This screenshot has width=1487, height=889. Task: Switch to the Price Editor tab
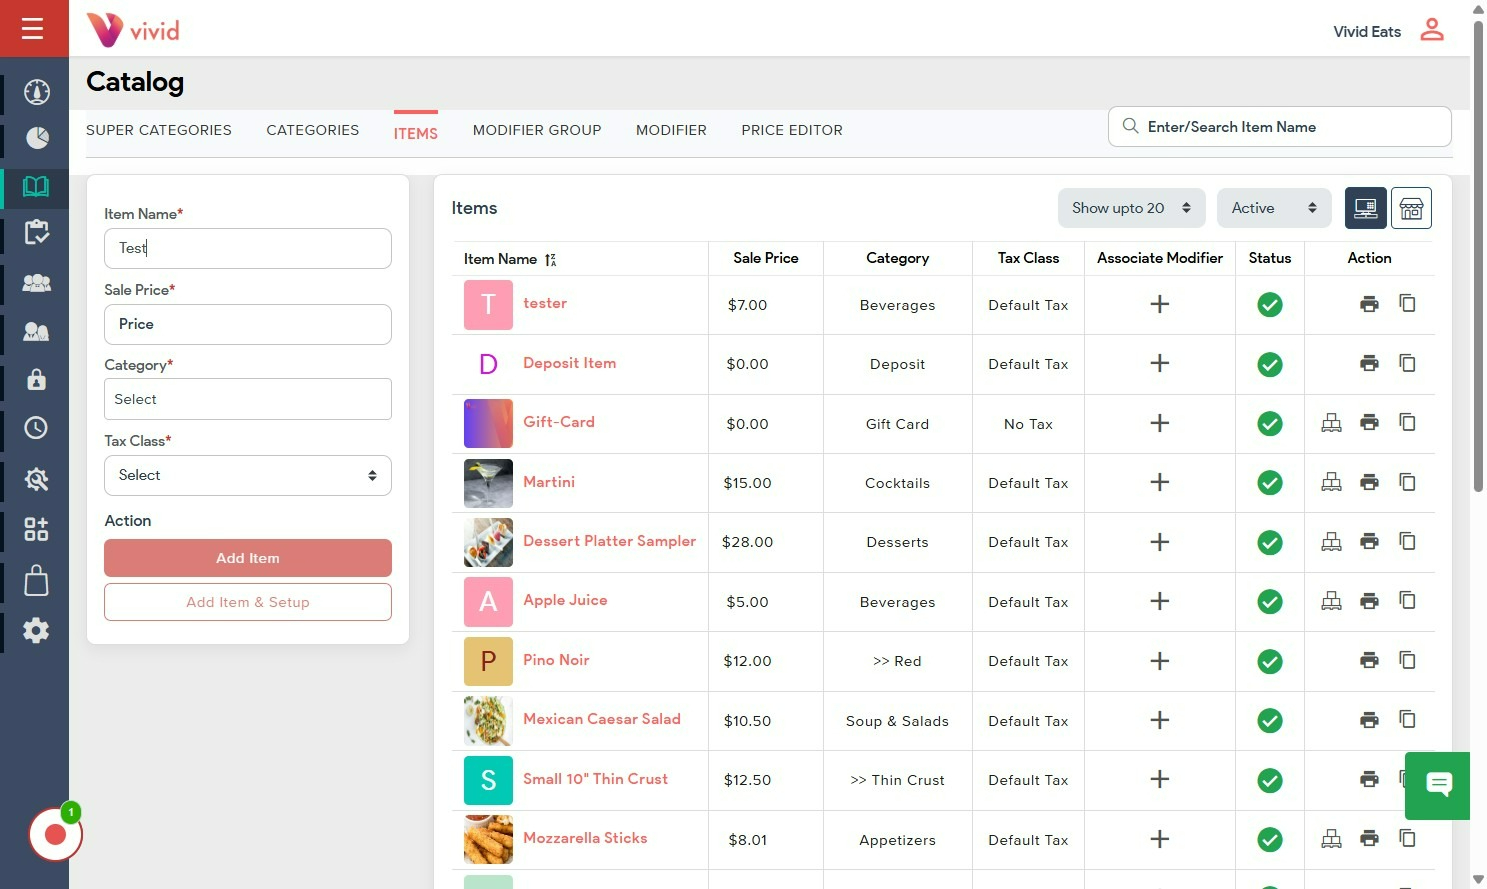click(792, 130)
